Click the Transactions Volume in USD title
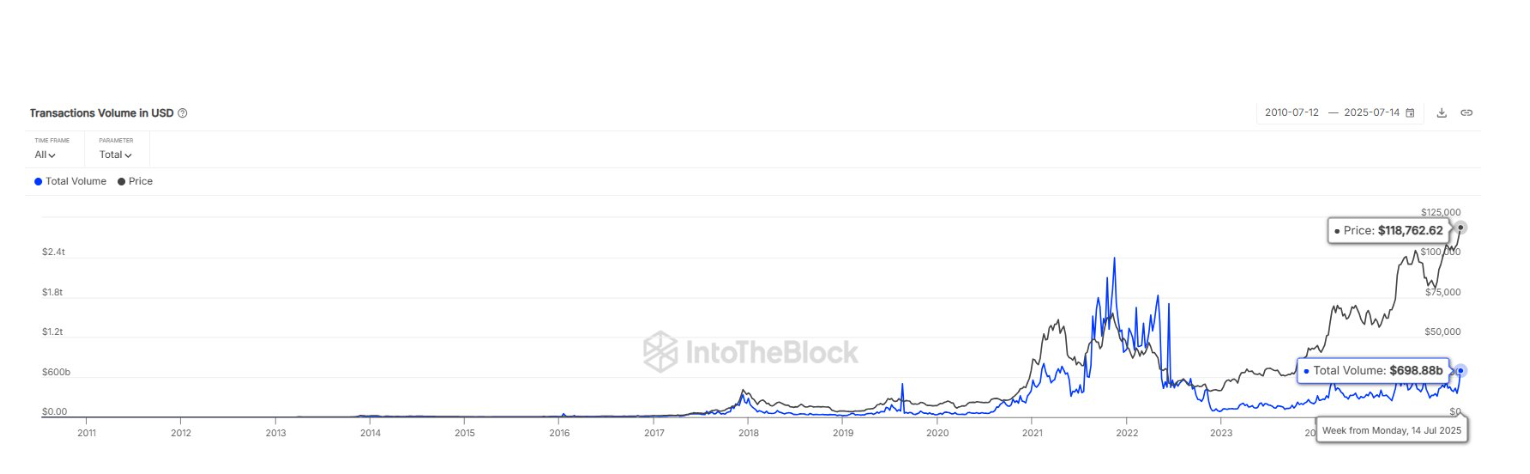 pyautogui.click(x=101, y=113)
